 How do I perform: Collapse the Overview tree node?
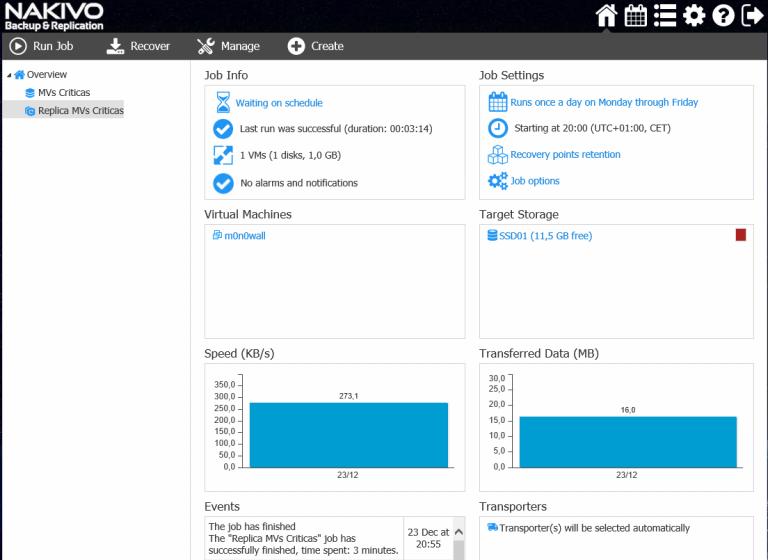(x=8, y=75)
